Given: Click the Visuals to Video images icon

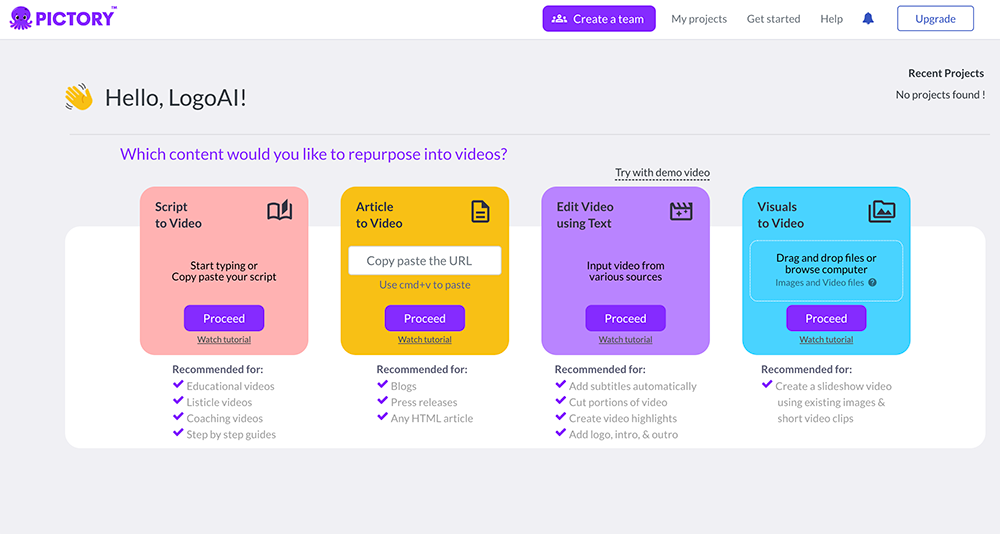Looking at the screenshot, I should click(x=882, y=211).
